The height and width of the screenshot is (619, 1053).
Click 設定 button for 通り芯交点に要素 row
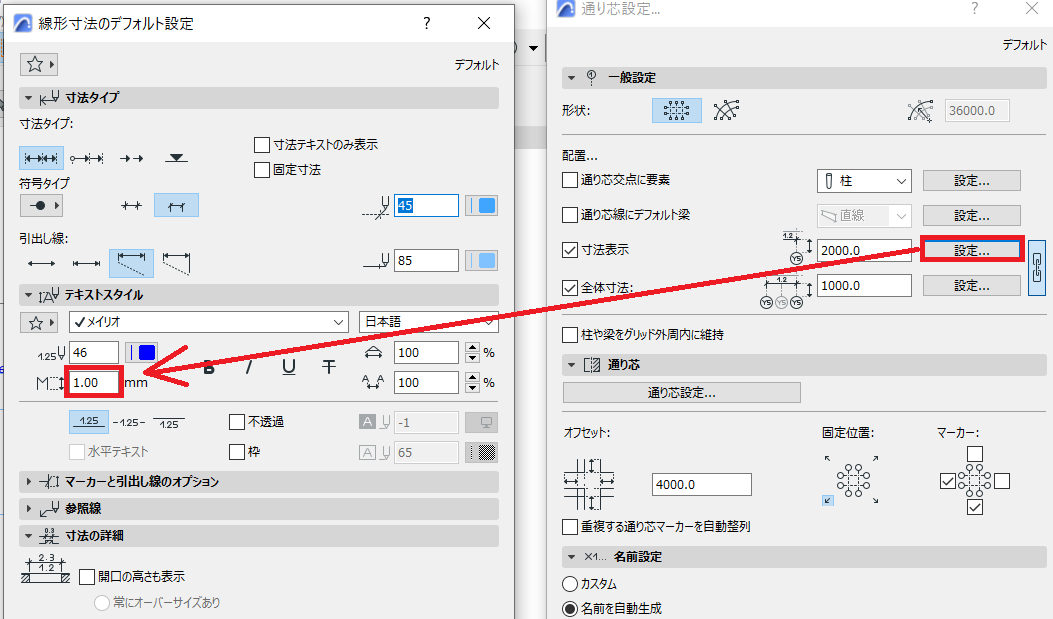click(972, 181)
